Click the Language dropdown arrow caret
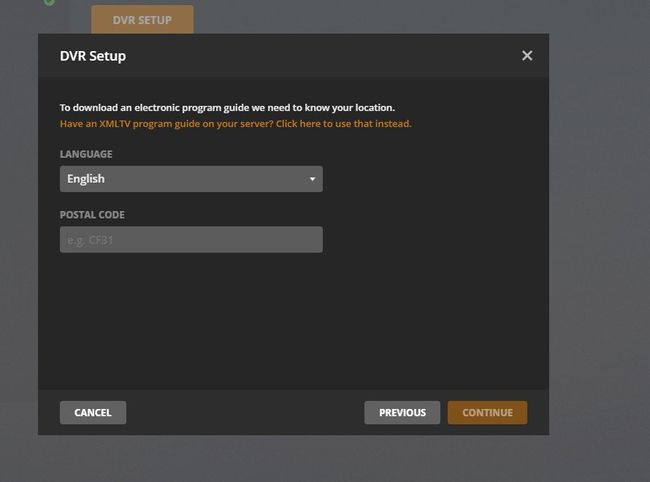This screenshot has width=650, height=482. (x=312, y=179)
